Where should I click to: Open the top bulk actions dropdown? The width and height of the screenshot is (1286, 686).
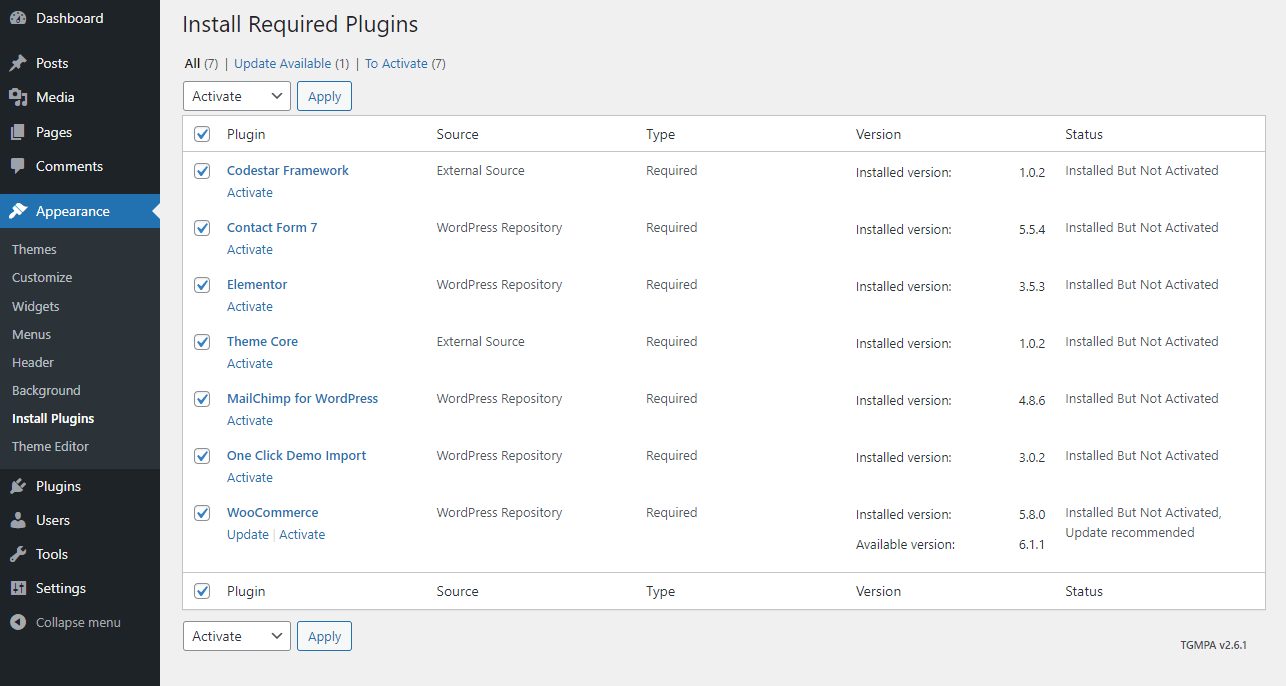coord(237,96)
